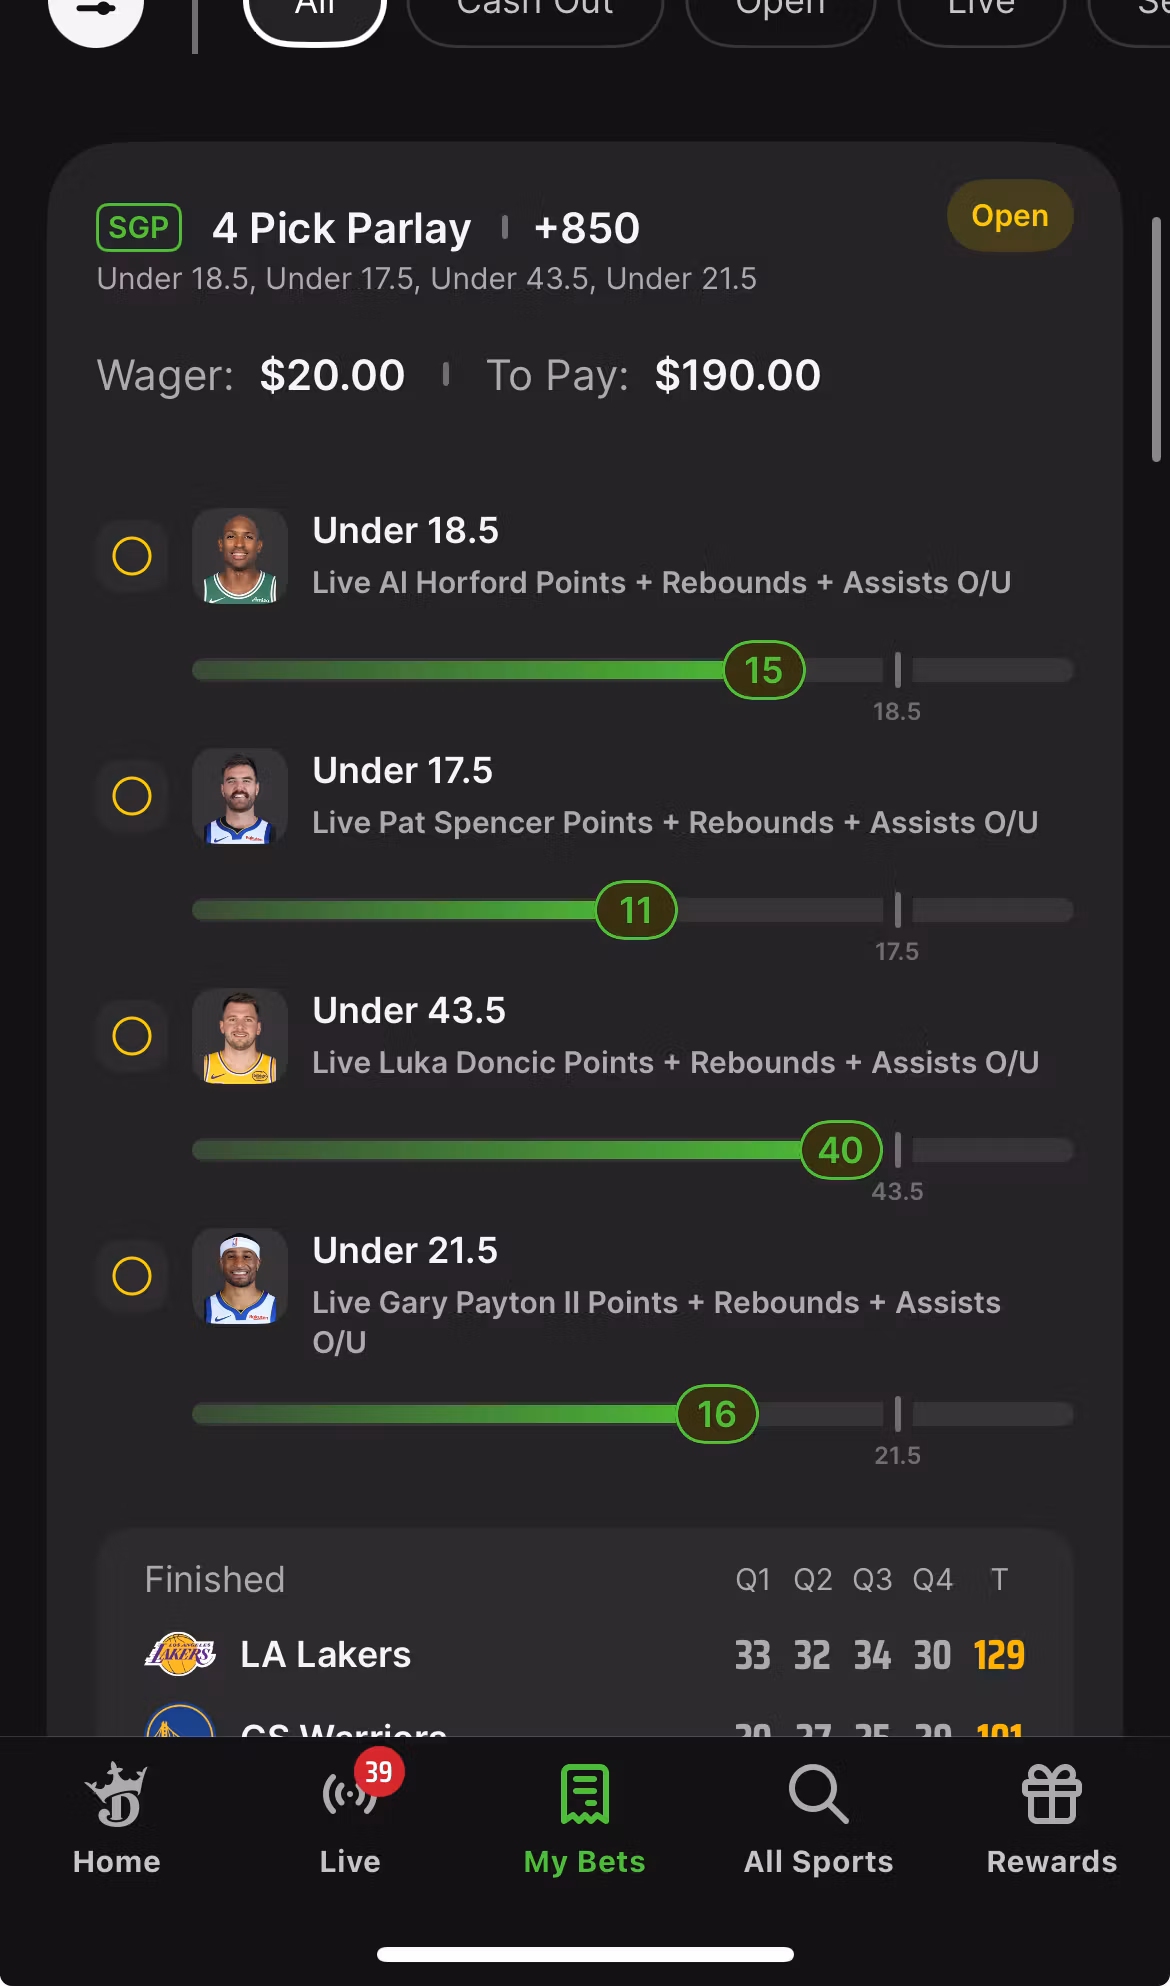Image resolution: width=1170 pixels, height=1986 pixels.
Task: Tap Luka Doncic's player headshot
Action: 240,1036
